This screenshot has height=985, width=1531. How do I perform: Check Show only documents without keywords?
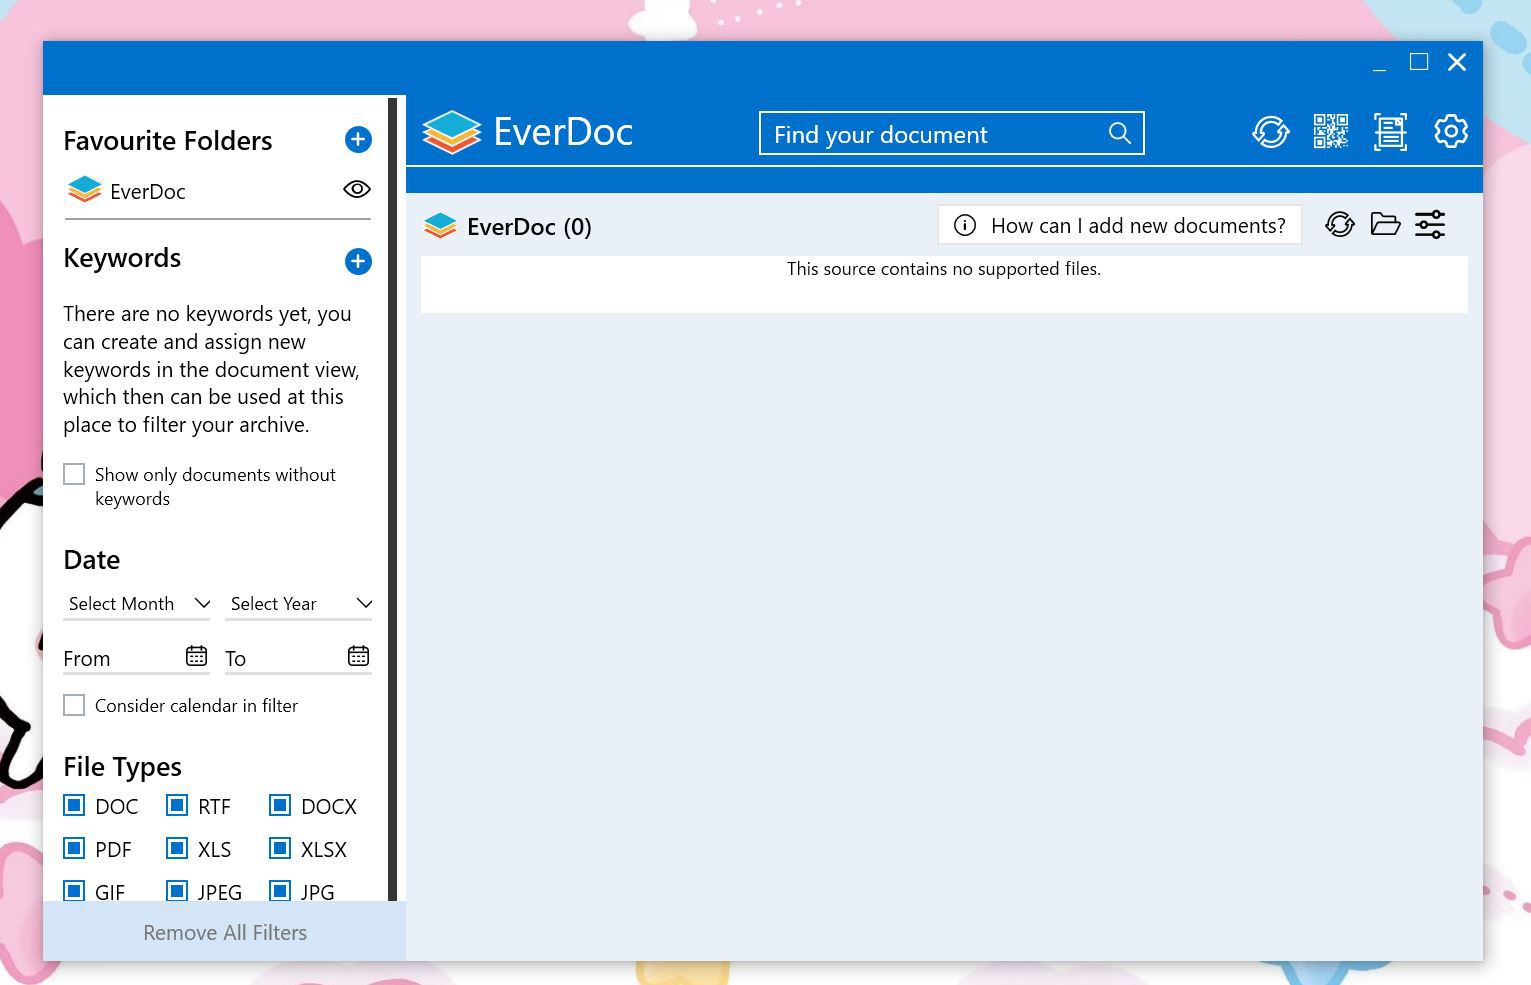coord(74,473)
